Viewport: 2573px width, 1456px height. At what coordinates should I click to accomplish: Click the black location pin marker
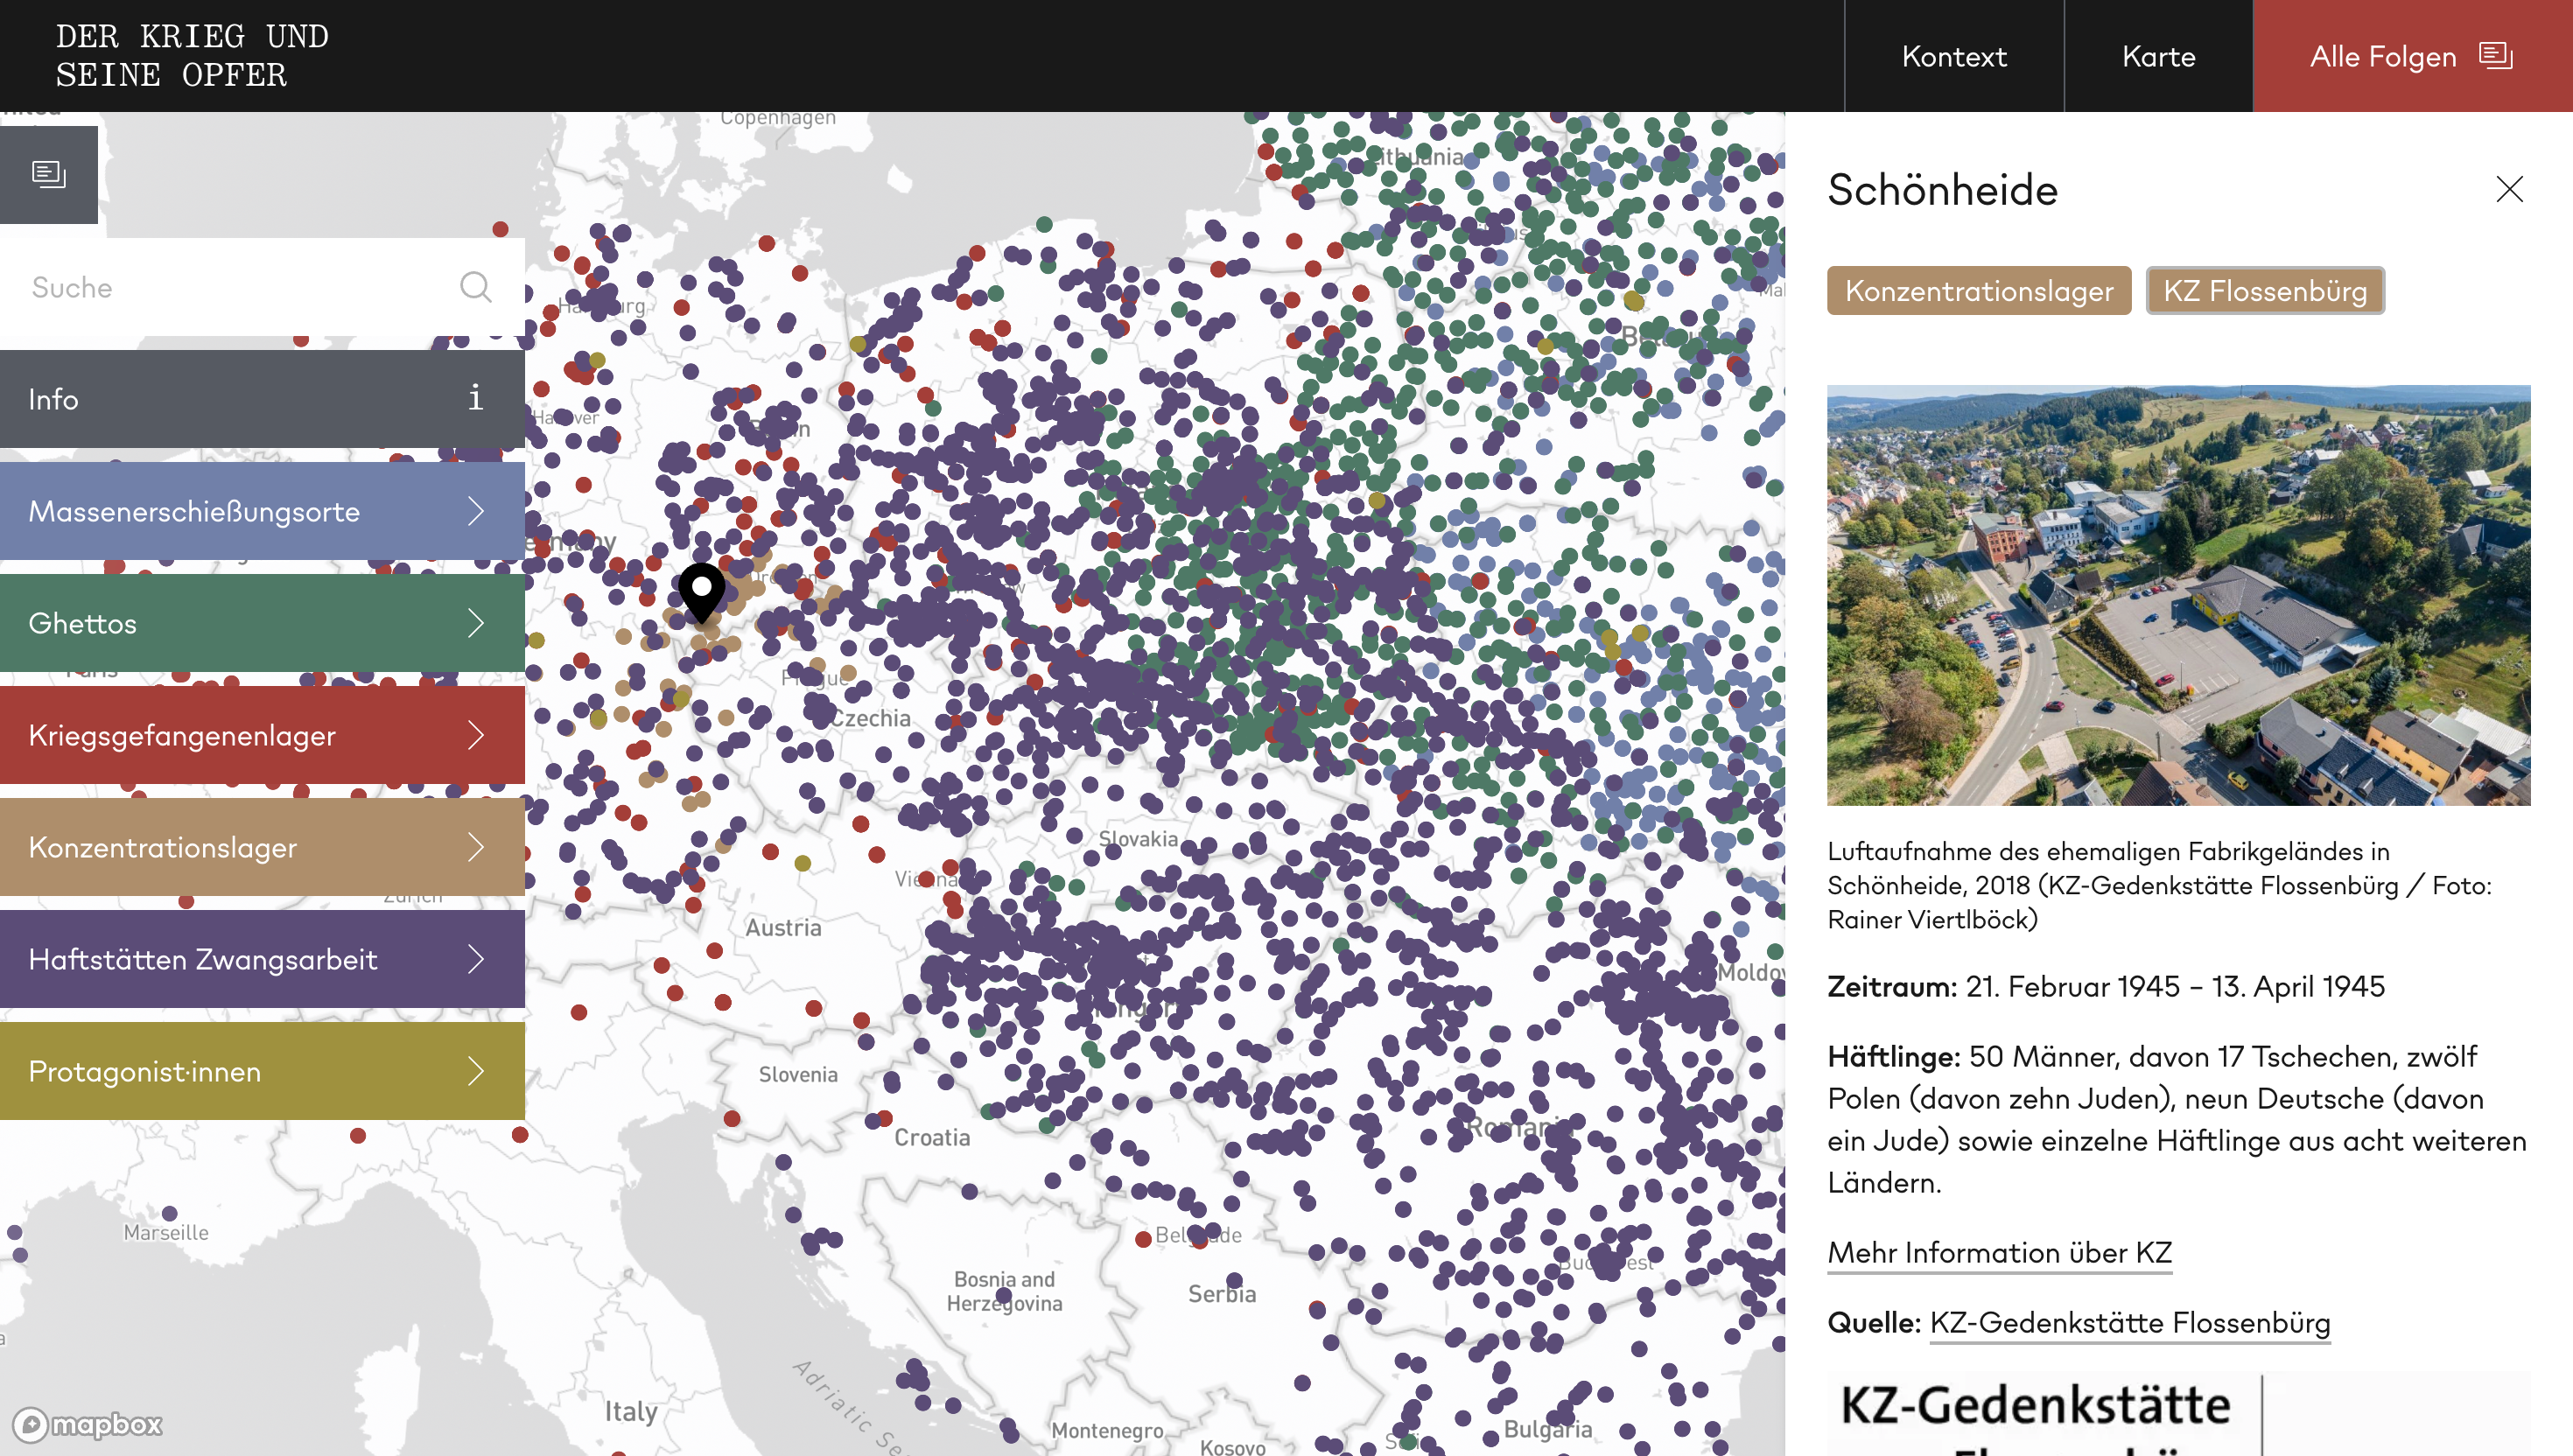[702, 590]
